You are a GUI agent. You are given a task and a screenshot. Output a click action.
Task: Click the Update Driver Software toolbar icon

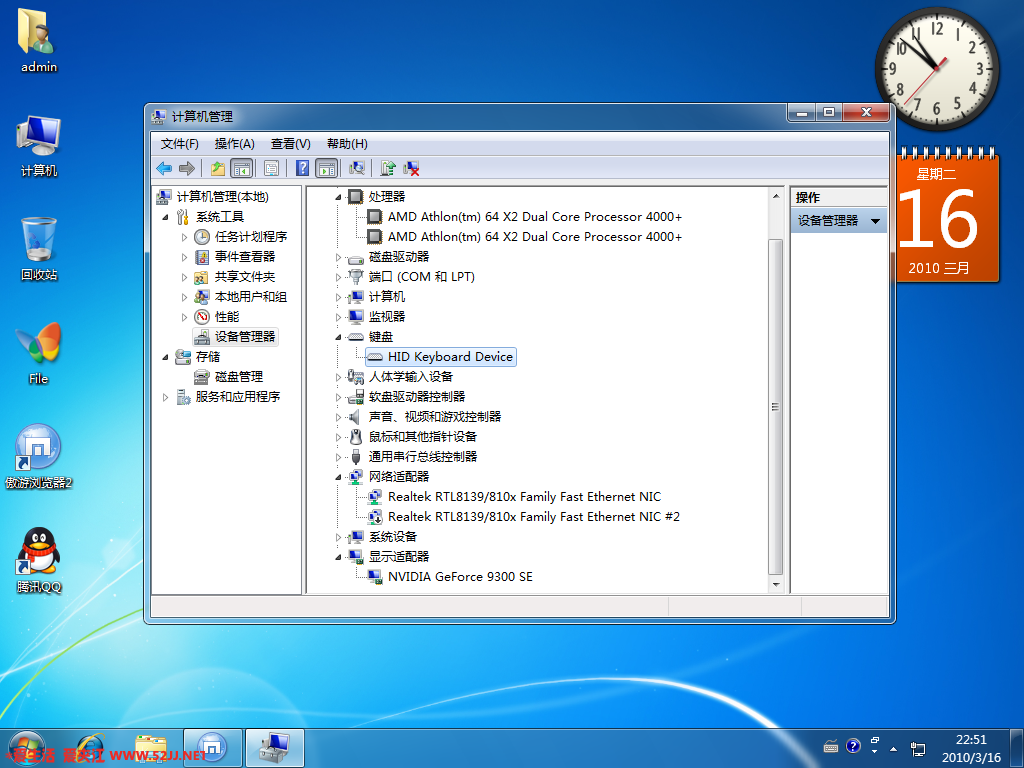(x=388, y=168)
